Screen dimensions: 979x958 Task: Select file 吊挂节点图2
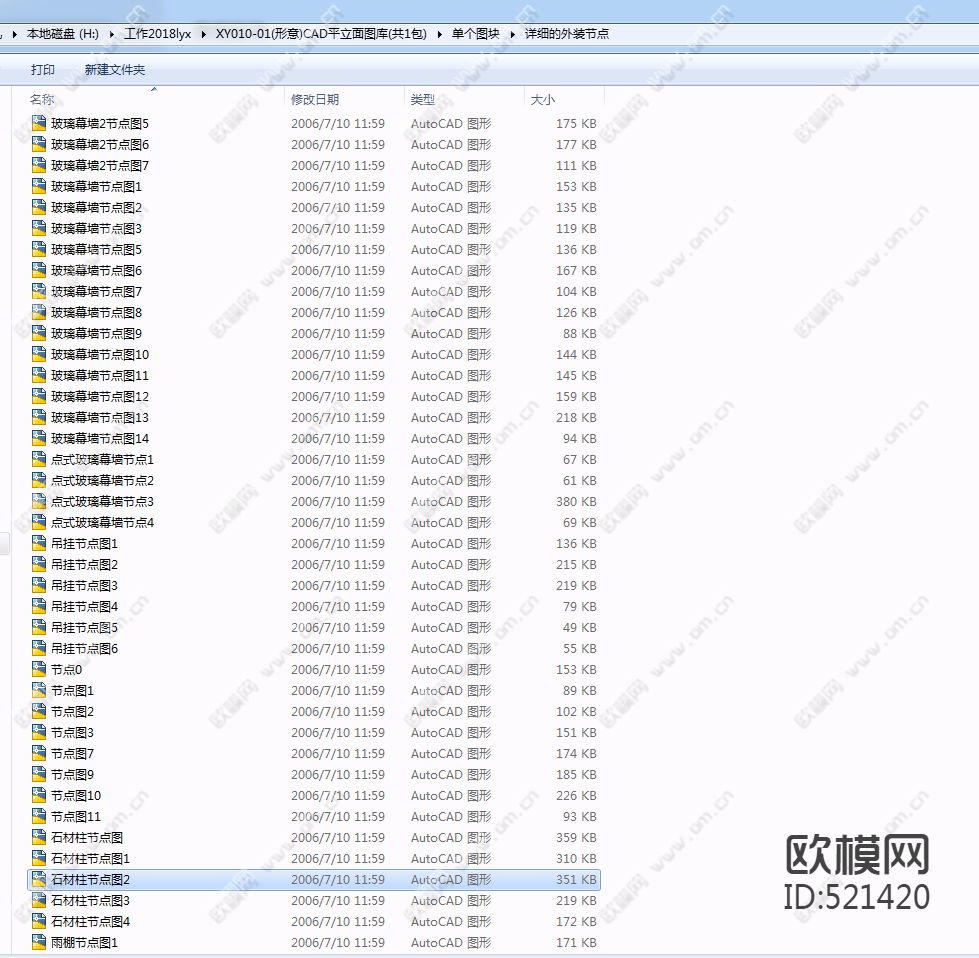[x=84, y=564]
